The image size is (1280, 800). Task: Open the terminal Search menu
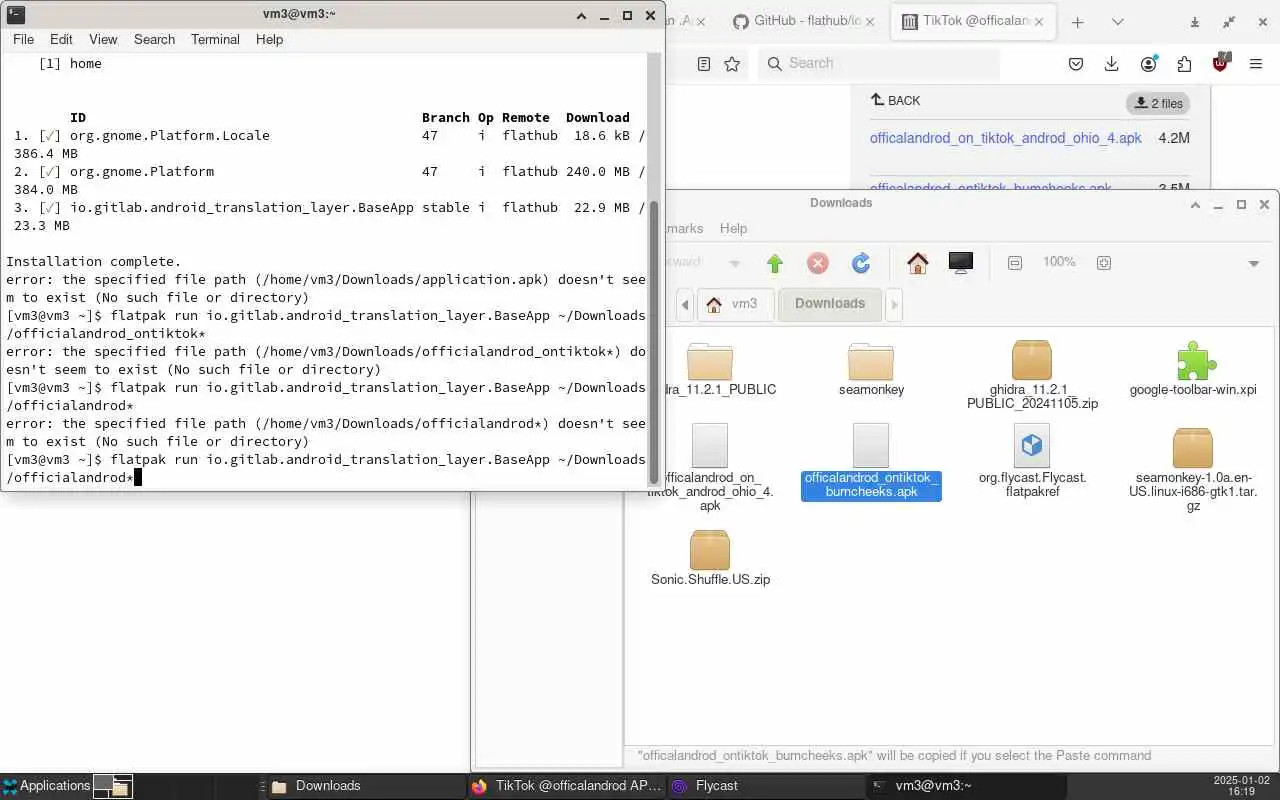click(154, 39)
